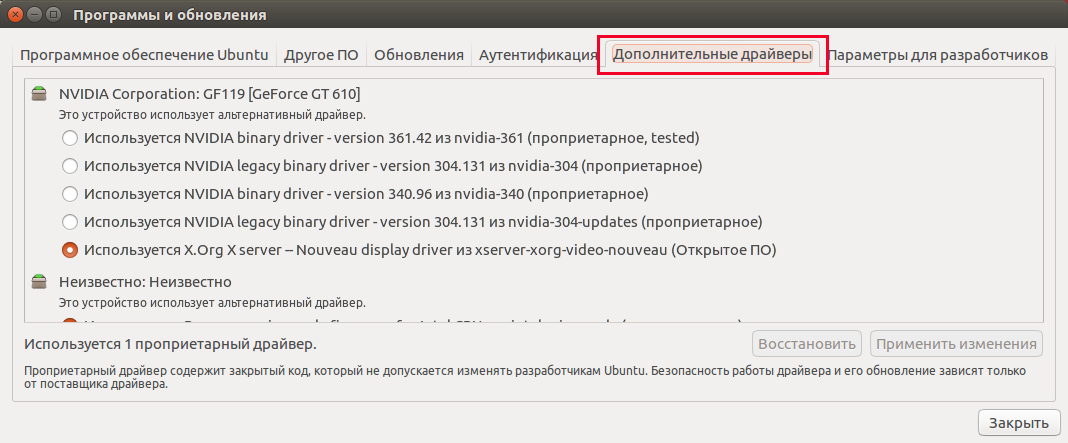
Task: Click the unknown device (Неизвестно) icon
Action: [x=39, y=282]
